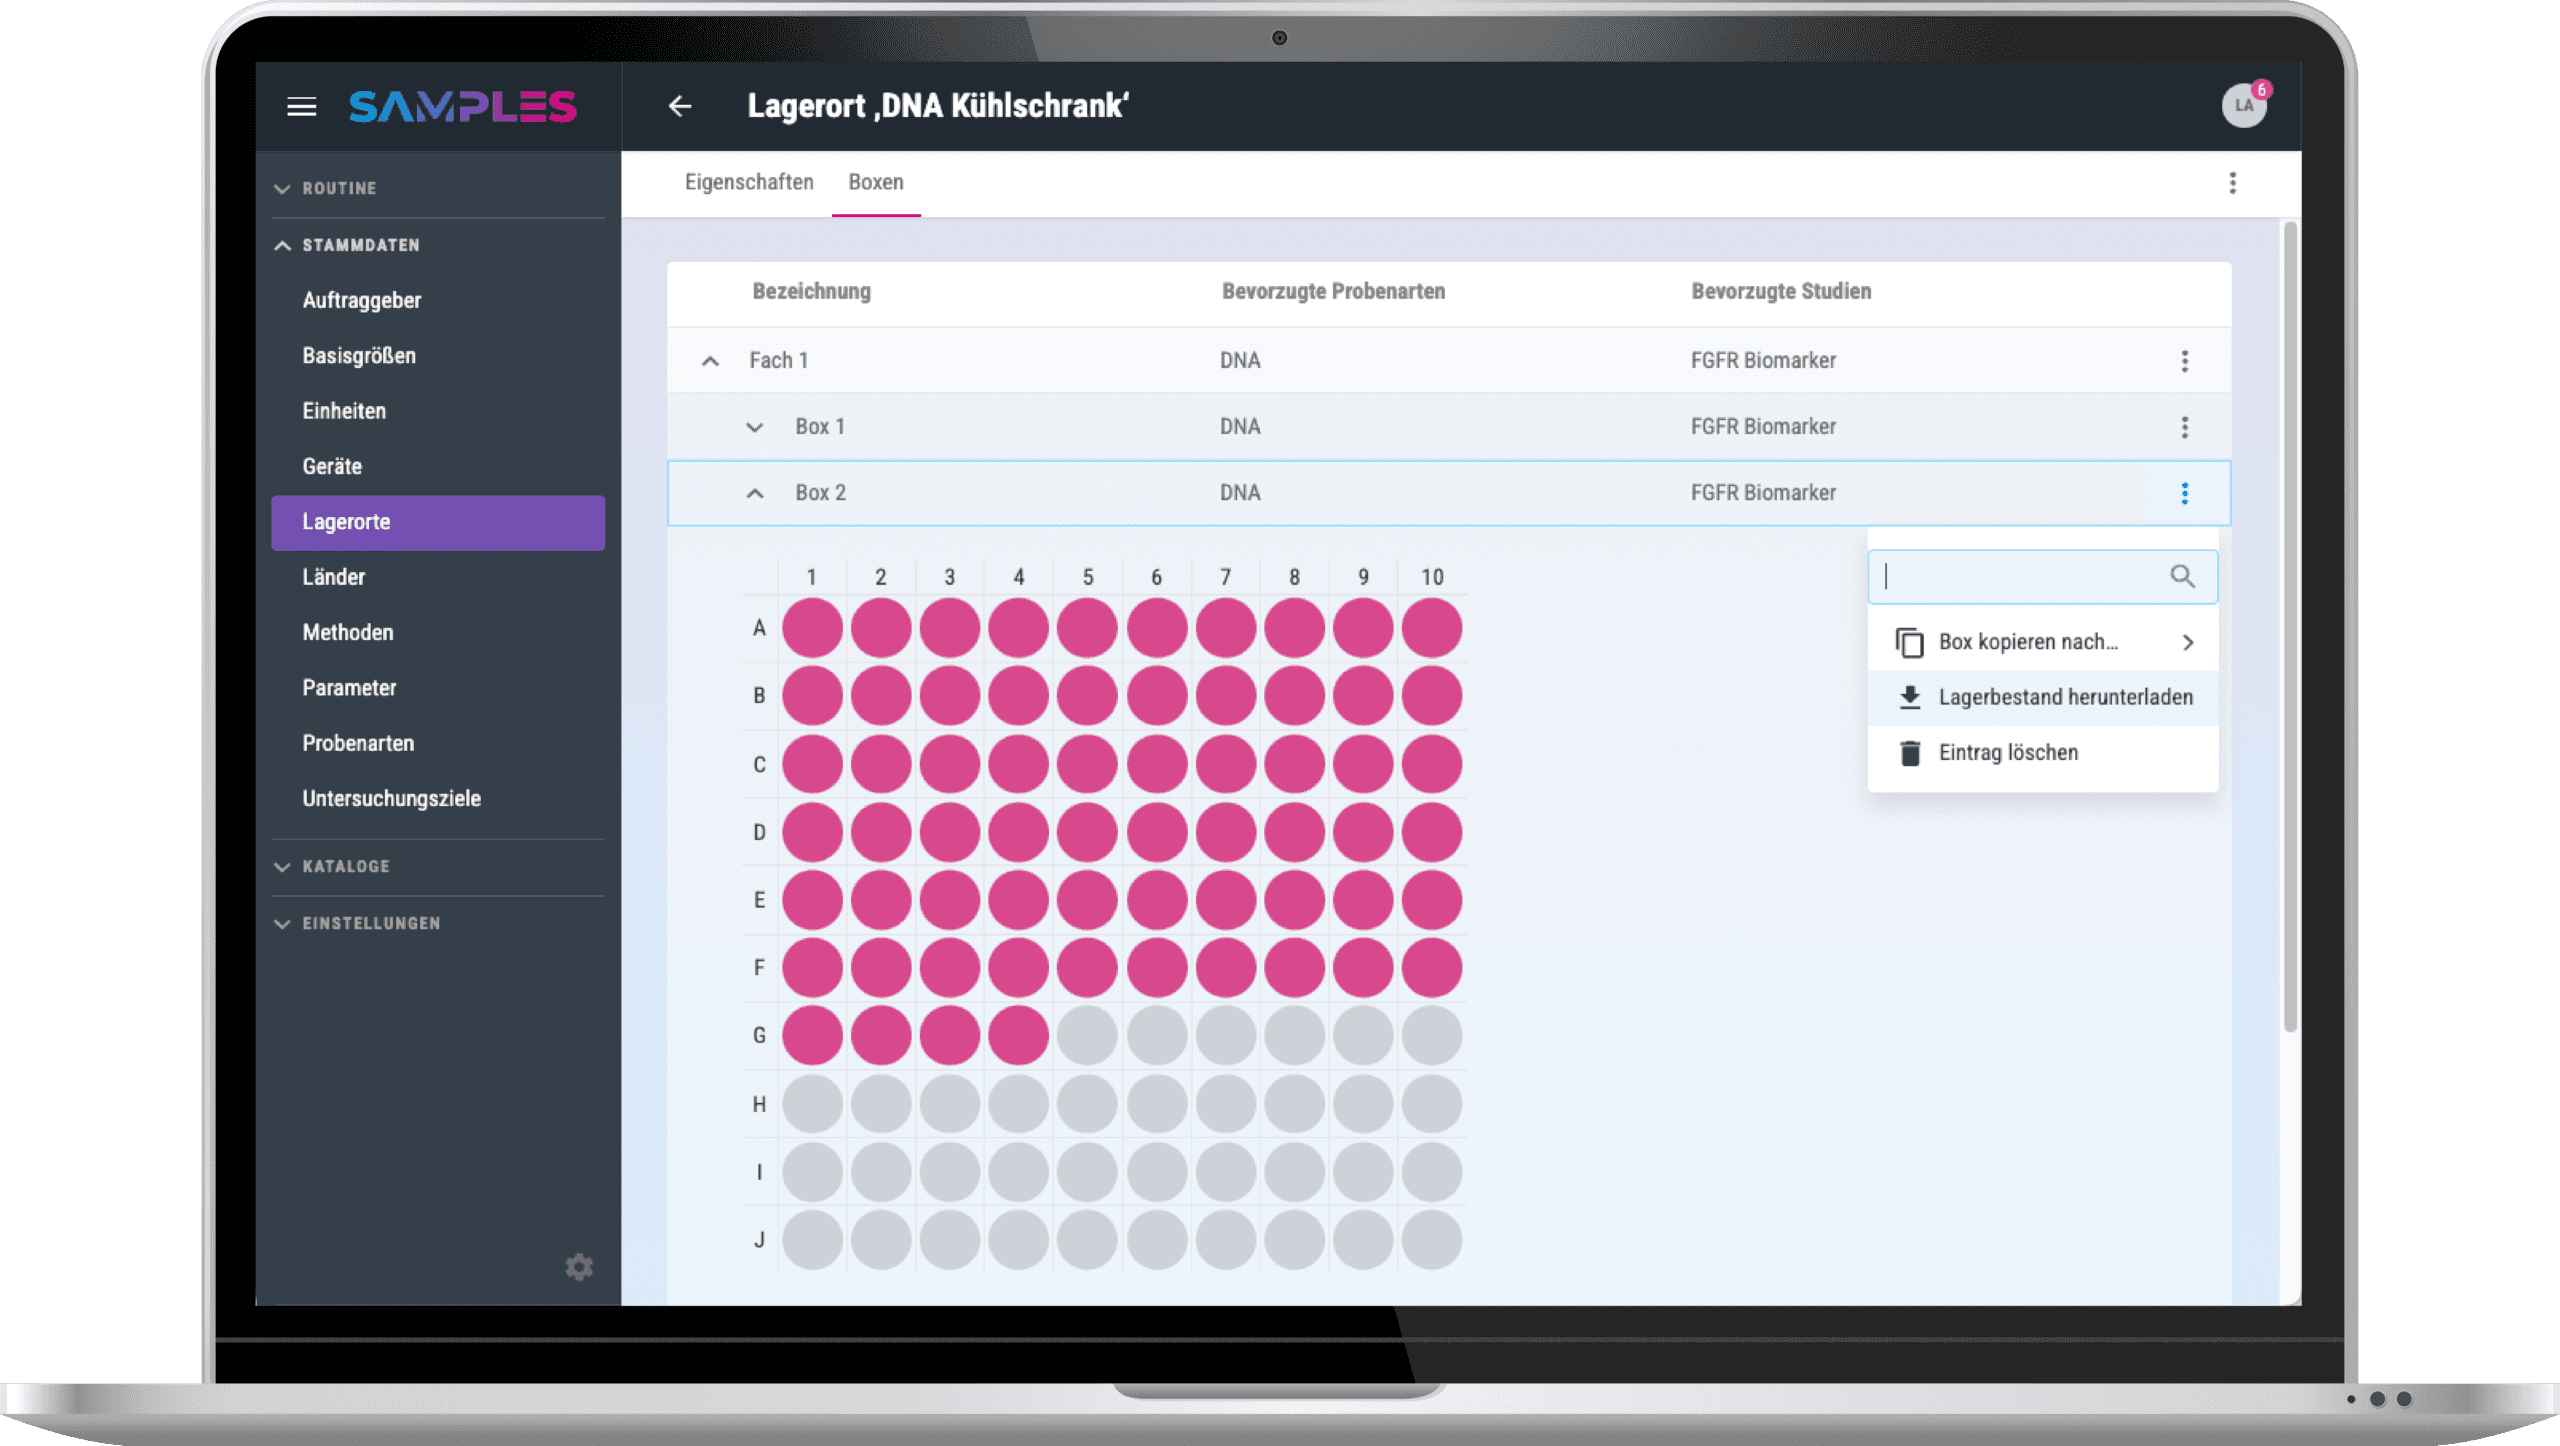Expand the Box 1 row
This screenshot has height=1446, width=2560.
click(x=755, y=427)
